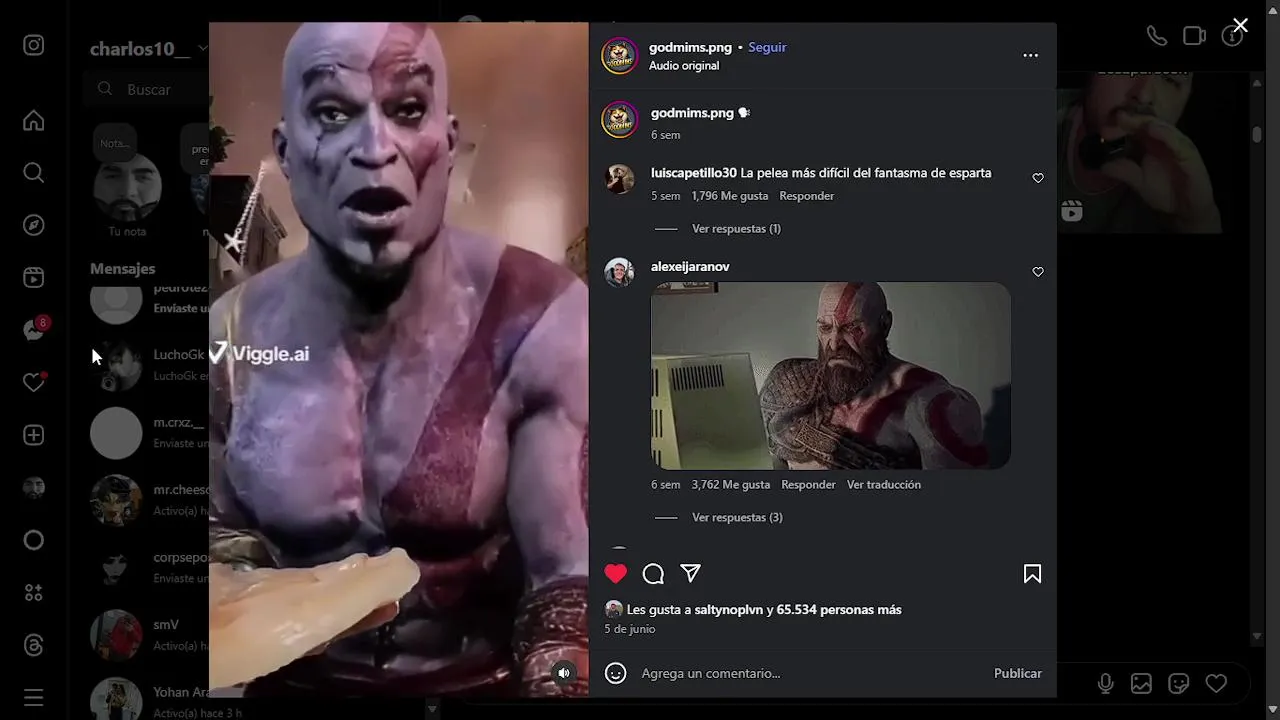The height and width of the screenshot is (720, 1280).
Task: Save post with bookmark icon
Action: 1032,573
